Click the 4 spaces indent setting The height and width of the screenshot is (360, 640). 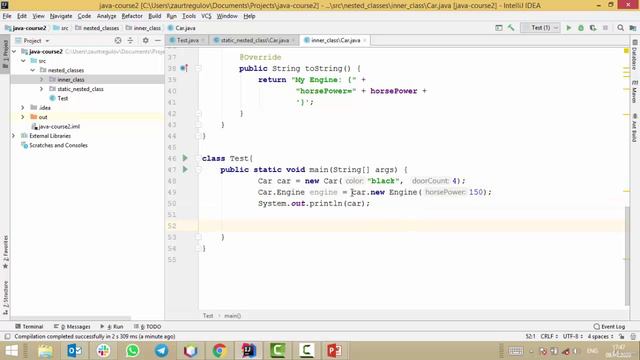[x=600, y=336]
